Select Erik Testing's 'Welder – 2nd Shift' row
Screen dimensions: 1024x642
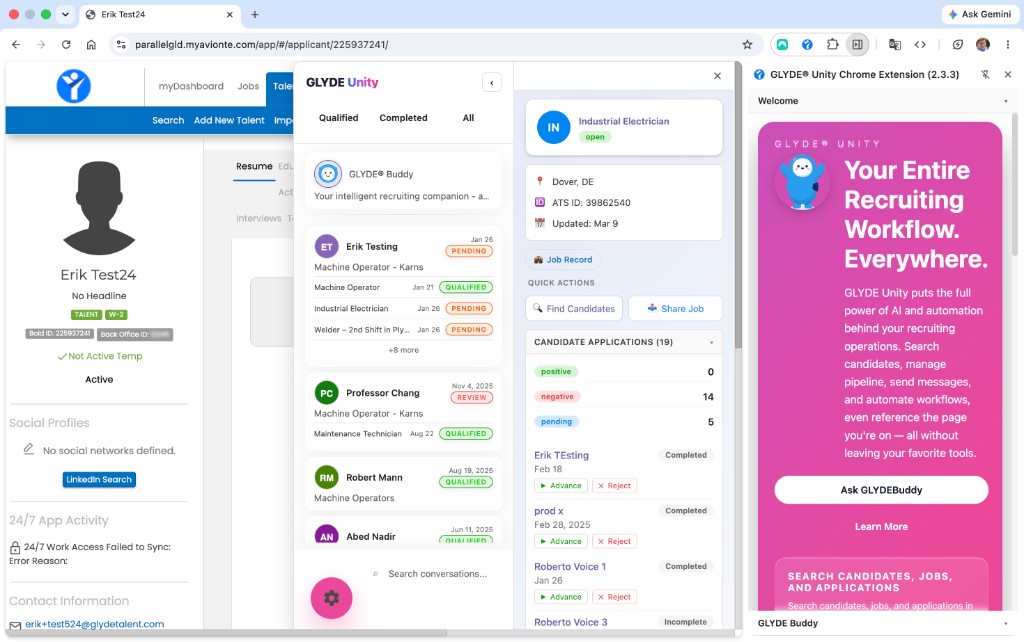[403, 329]
